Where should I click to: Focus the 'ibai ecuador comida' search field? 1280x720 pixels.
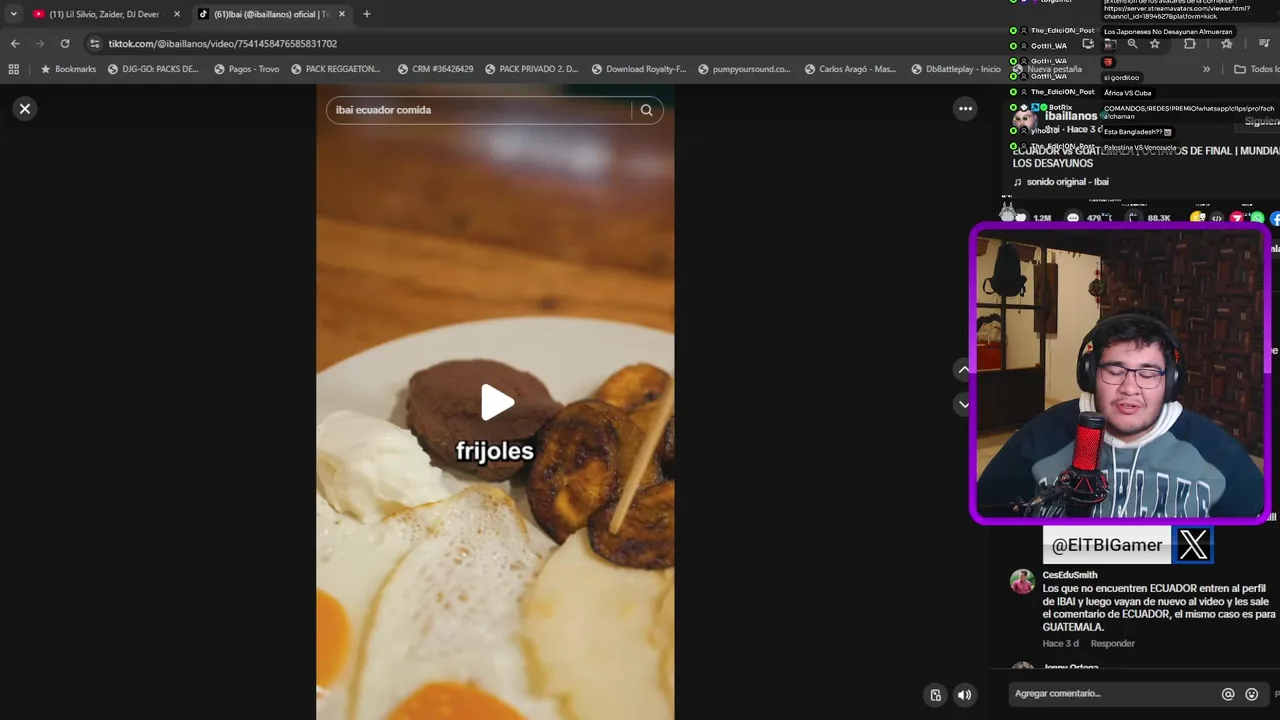point(480,110)
